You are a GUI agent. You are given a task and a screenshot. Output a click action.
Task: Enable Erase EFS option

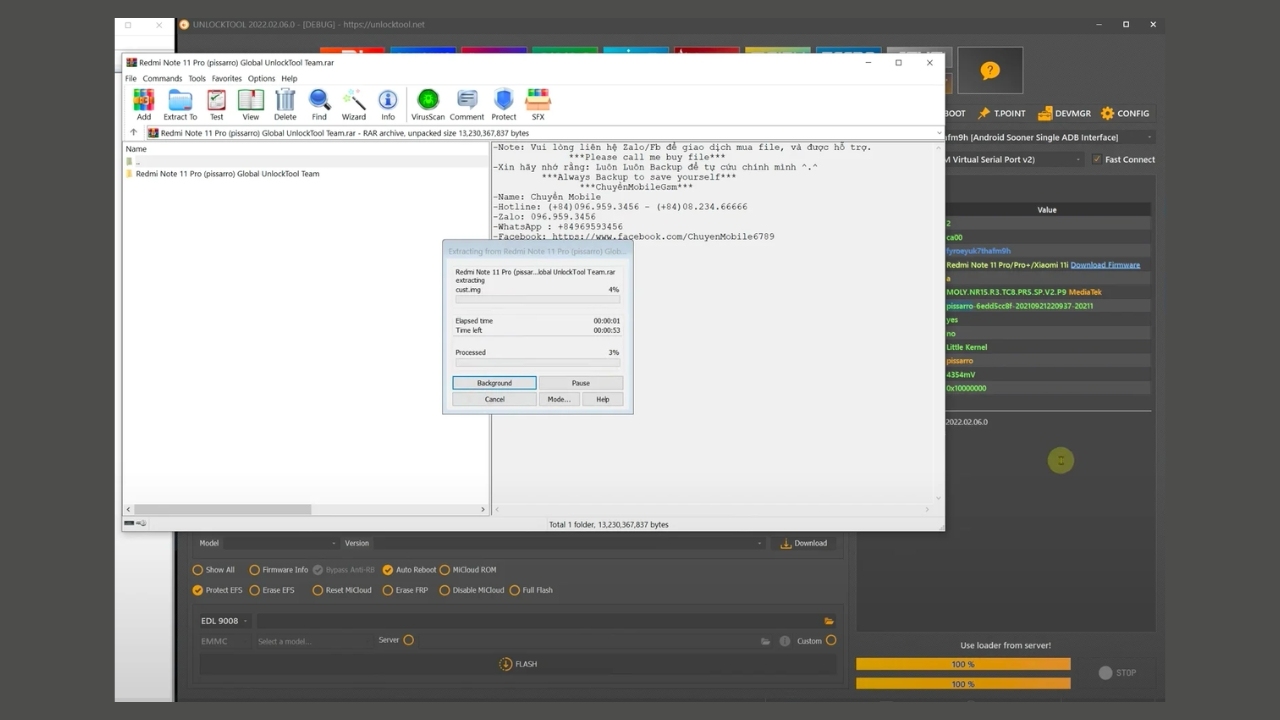(254, 590)
